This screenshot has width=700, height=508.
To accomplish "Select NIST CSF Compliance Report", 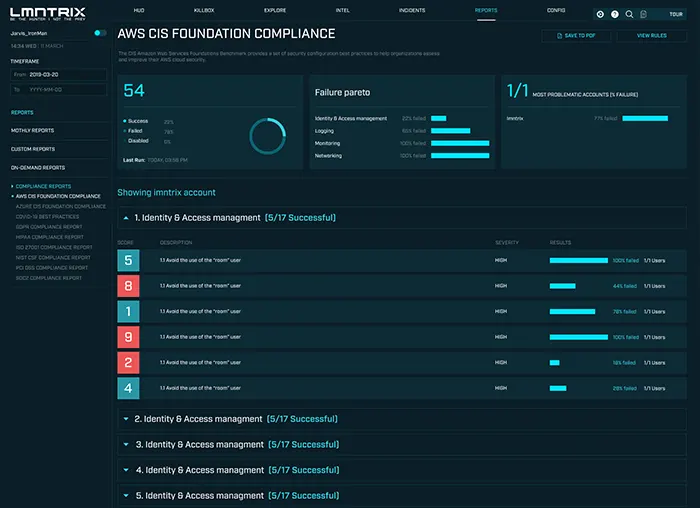I will pyautogui.click(x=53, y=258).
